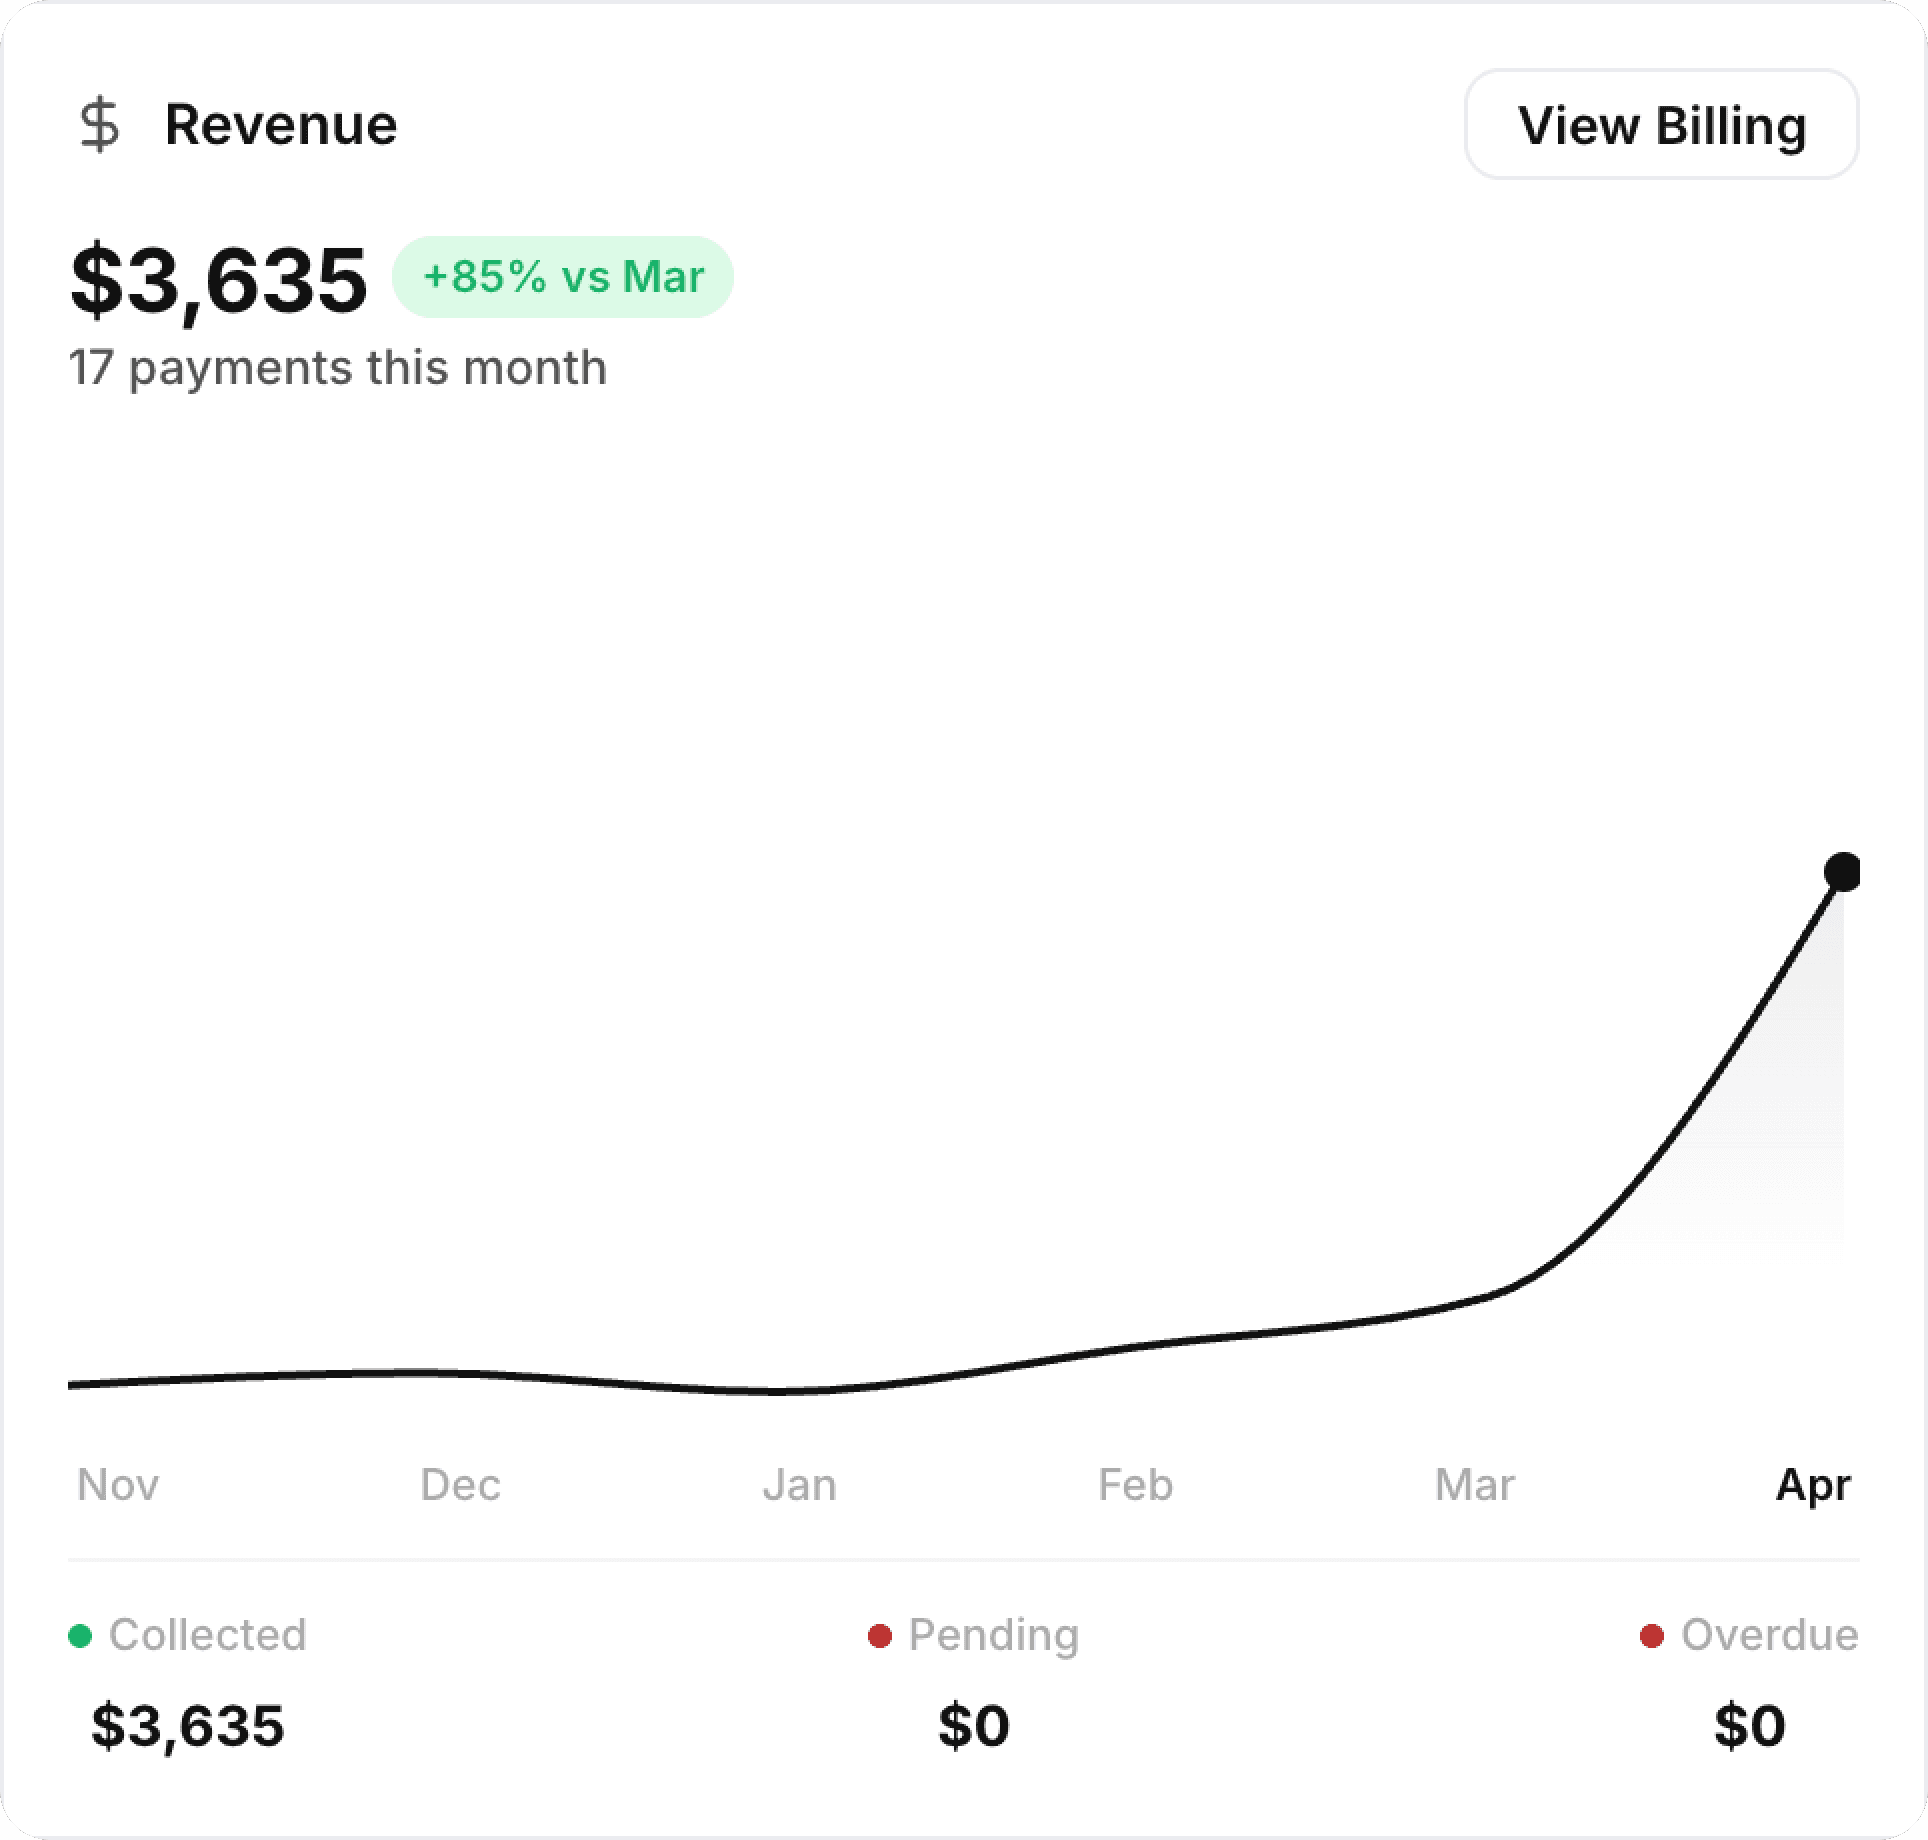Click the Collected $3,635 amount
This screenshot has height=1840, width=1928.
188,1726
